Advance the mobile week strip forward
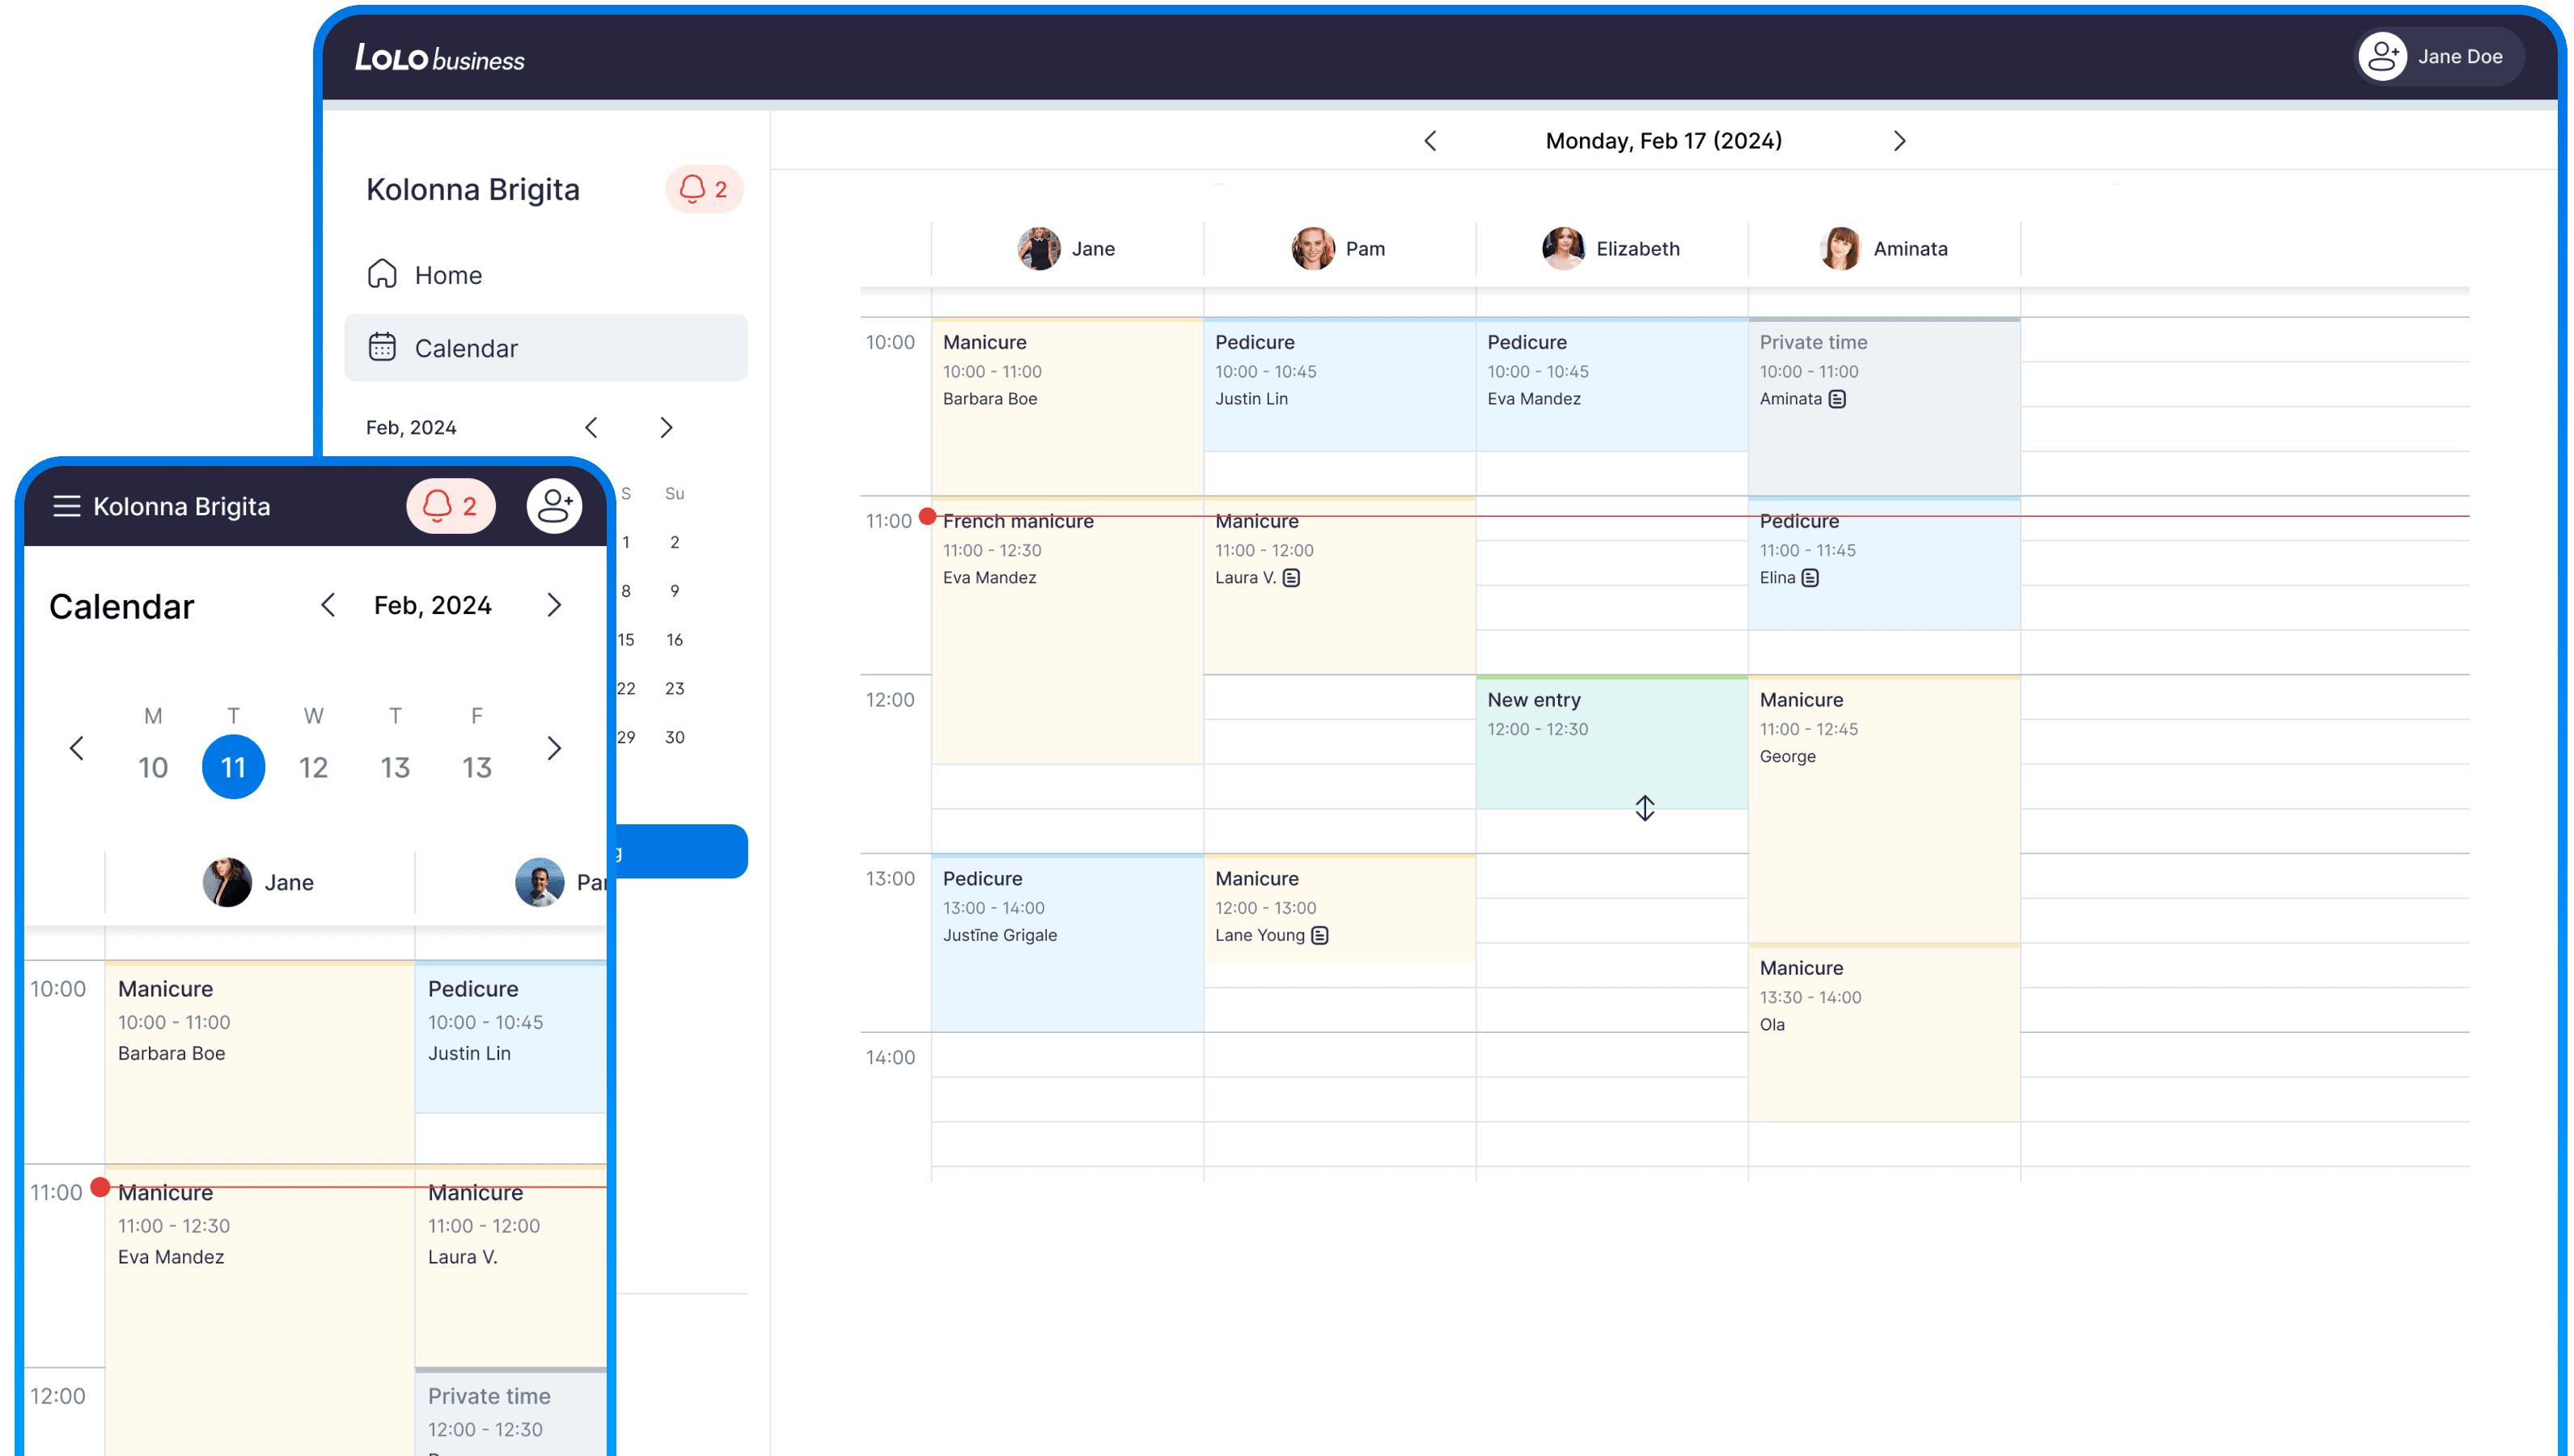Image resolution: width=2574 pixels, height=1456 pixels. [x=554, y=748]
